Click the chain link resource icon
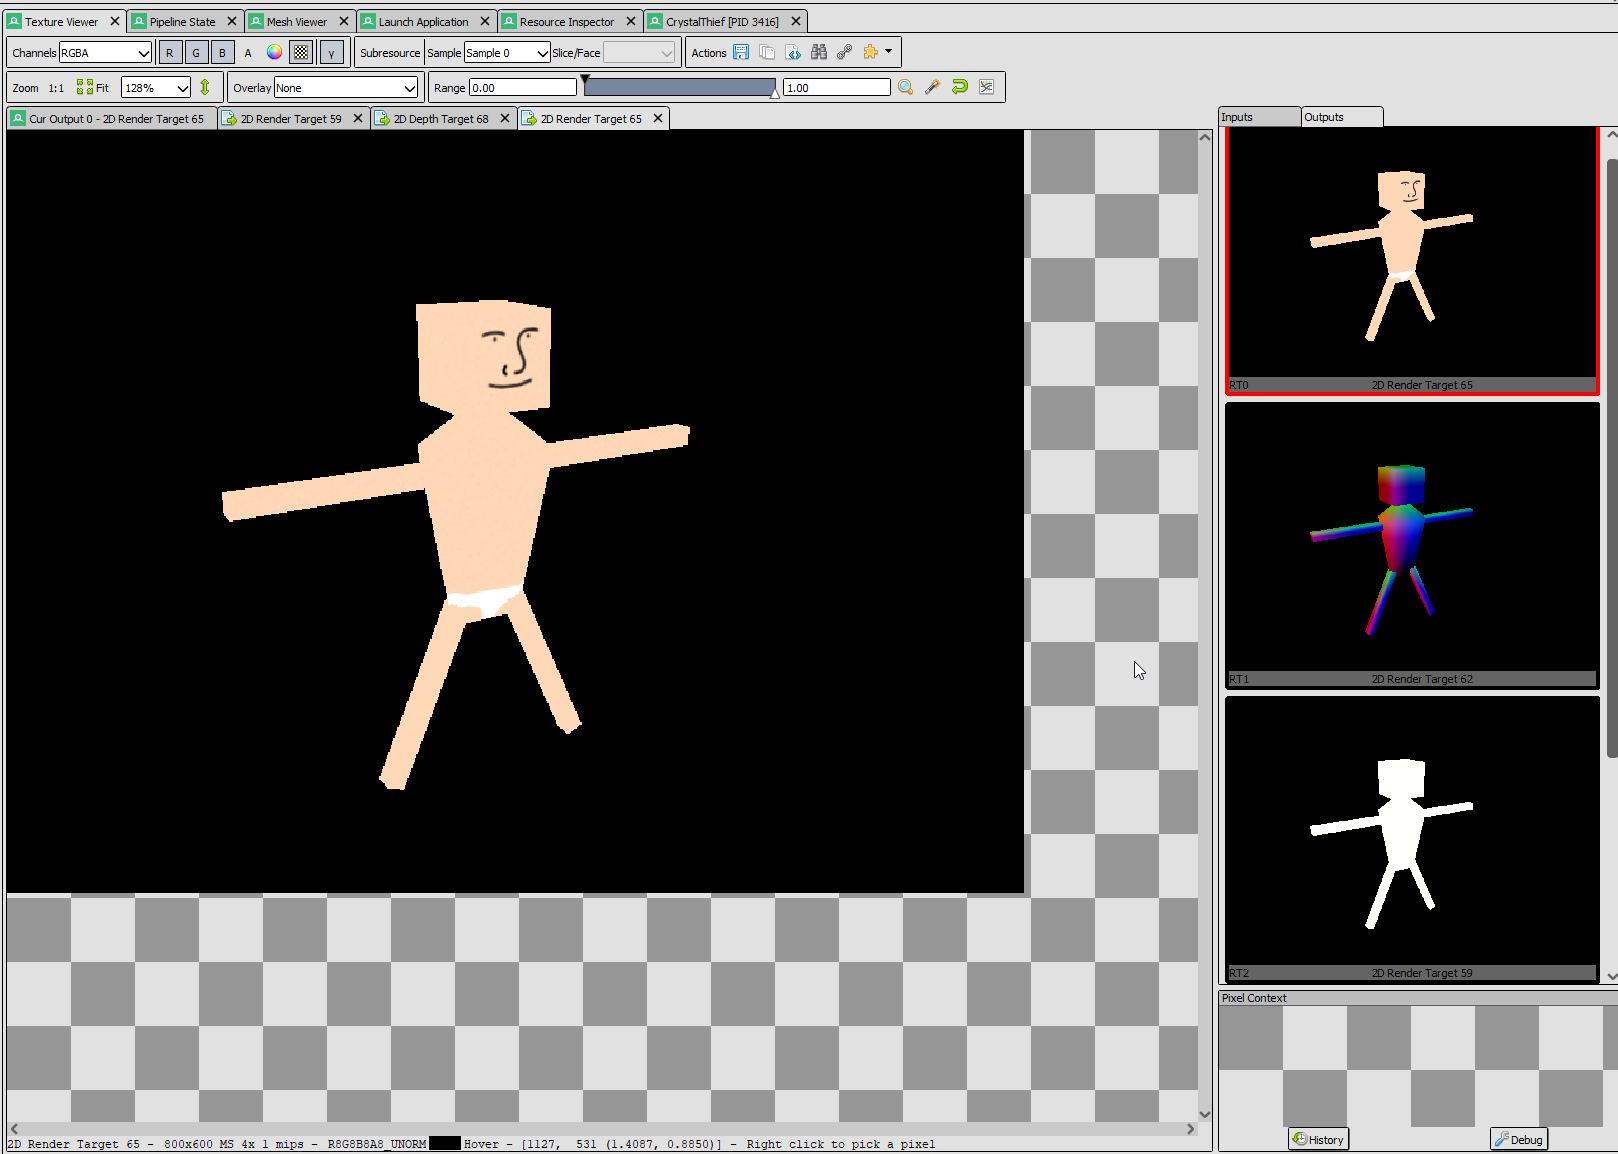Viewport: 1618px width, 1154px height. pos(845,52)
